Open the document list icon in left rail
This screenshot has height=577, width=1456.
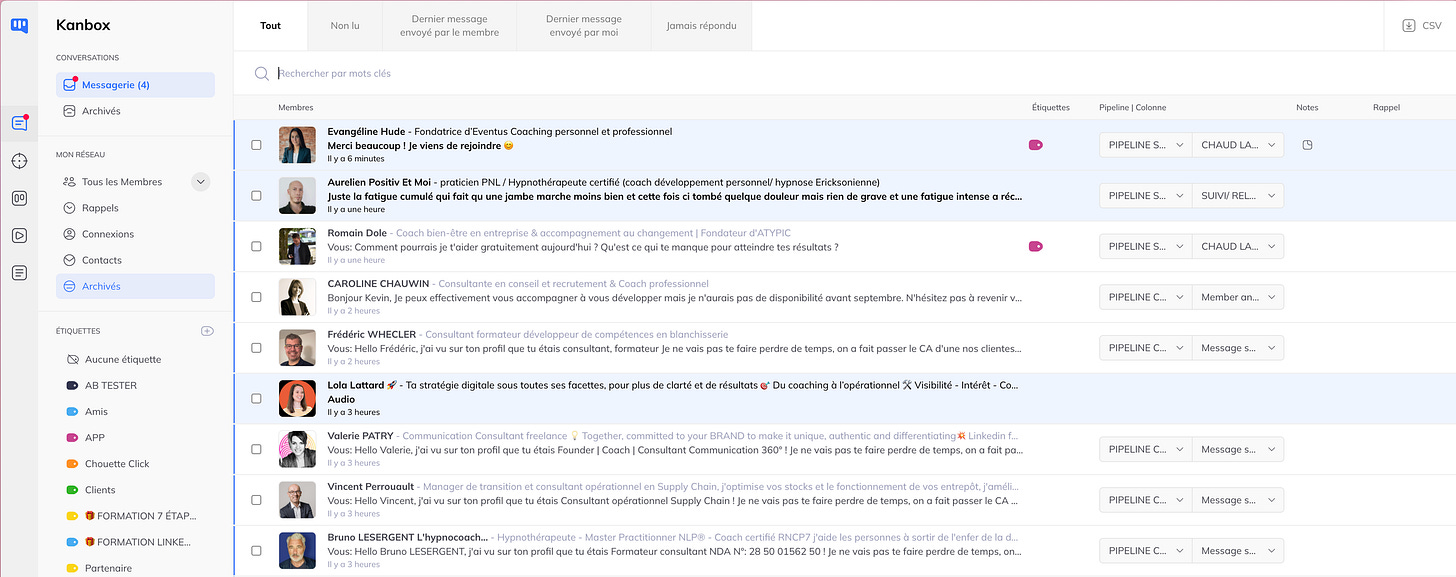click(x=19, y=273)
